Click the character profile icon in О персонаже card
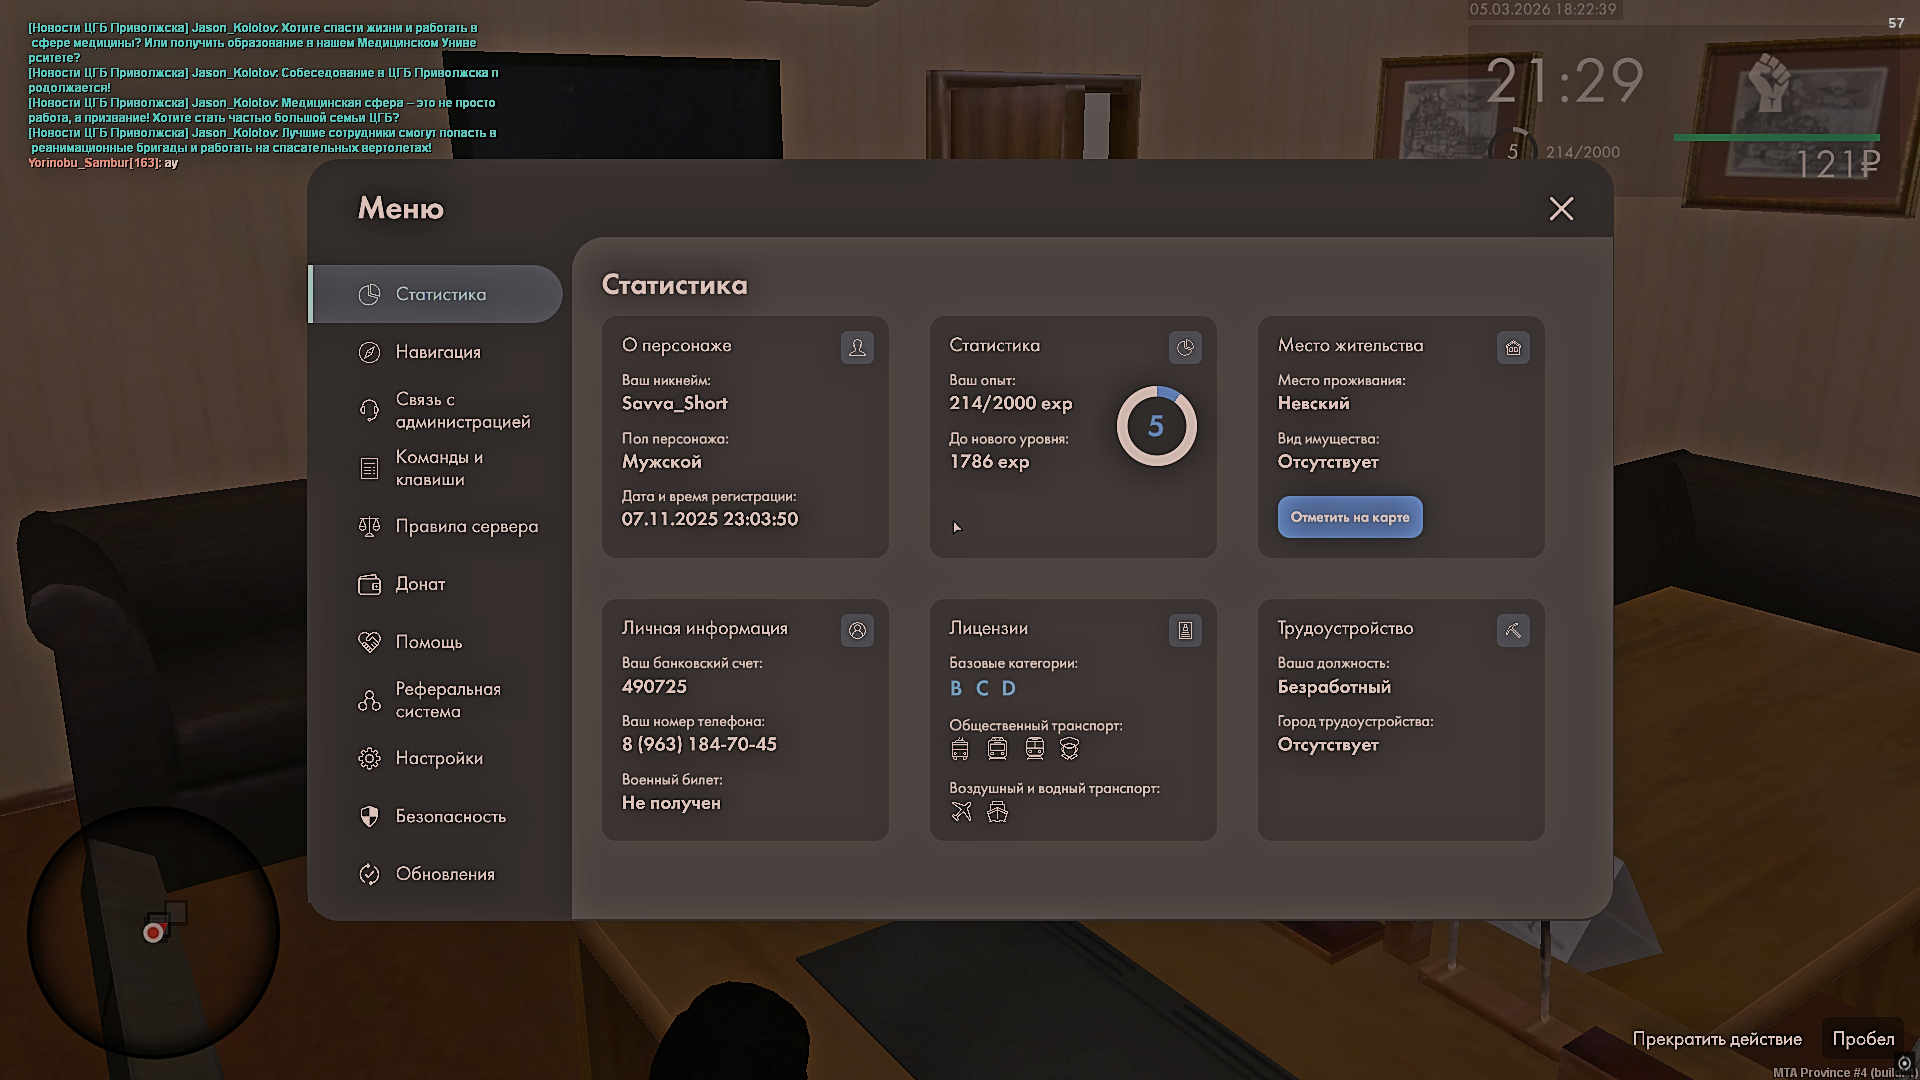 click(857, 347)
